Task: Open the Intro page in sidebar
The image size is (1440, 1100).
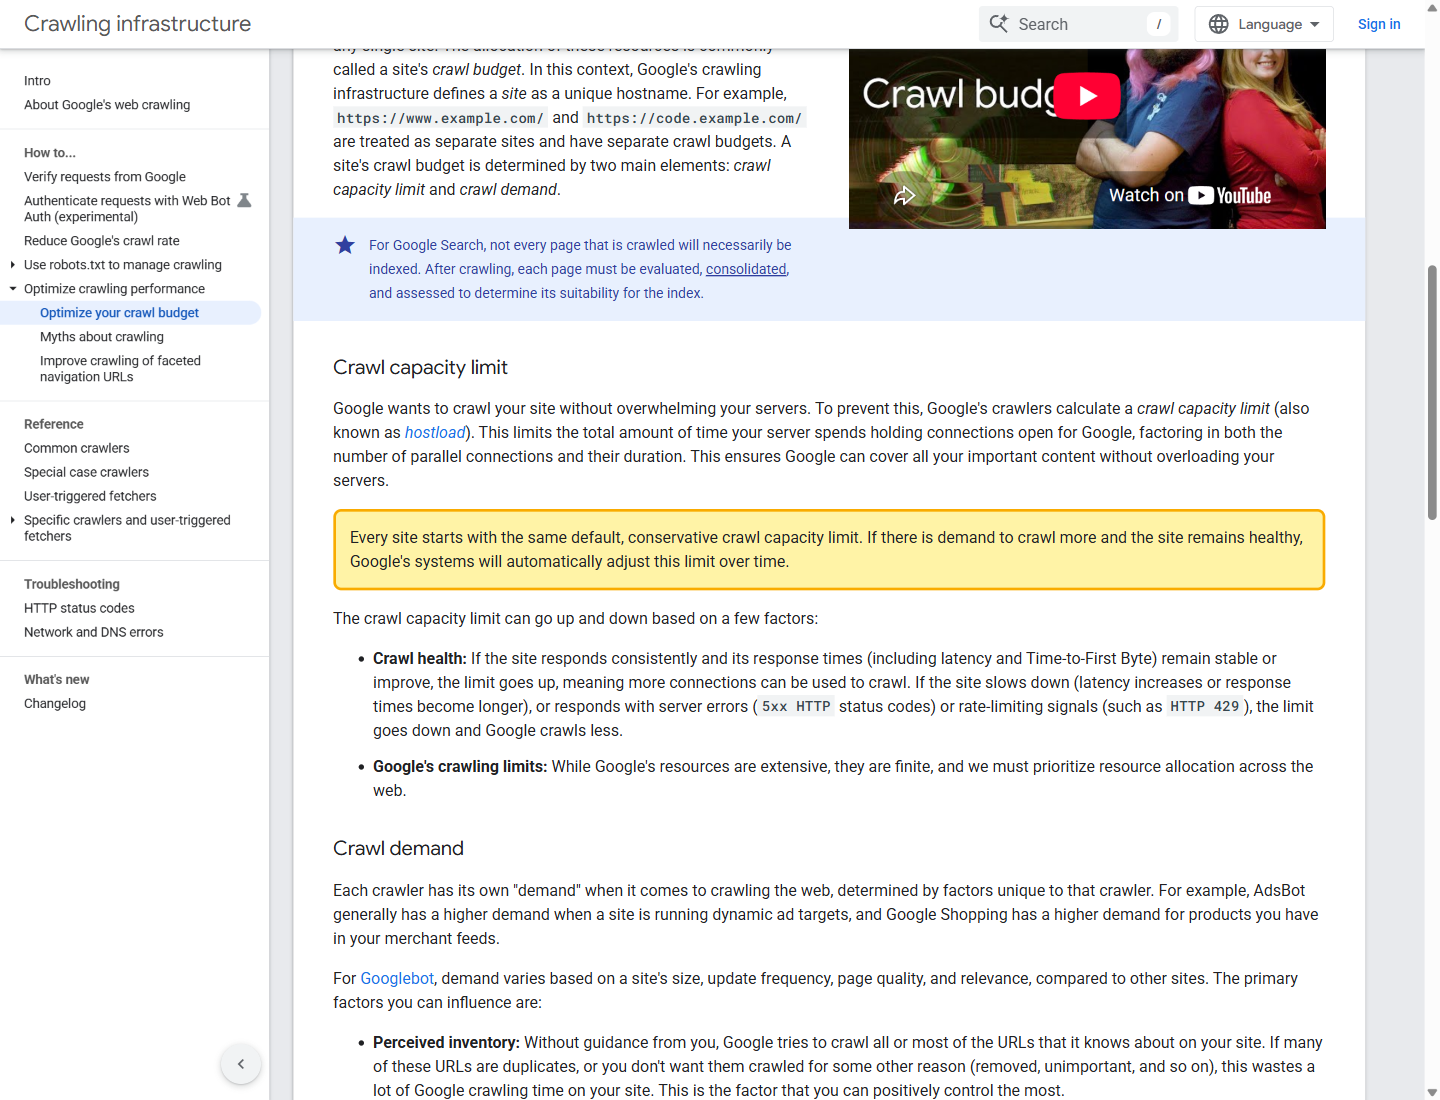Action: pyautogui.click(x=37, y=81)
